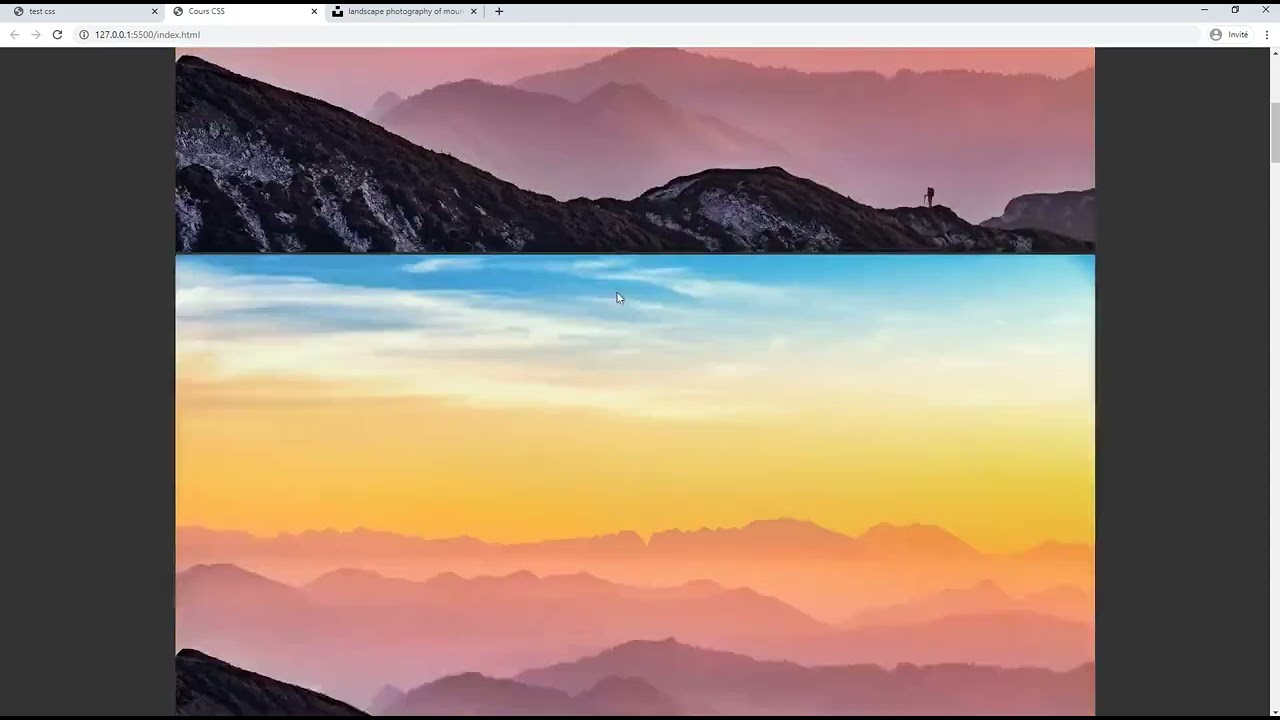View site information icon in address bar
Viewport: 1280px width, 720px height.
[84, 34]
